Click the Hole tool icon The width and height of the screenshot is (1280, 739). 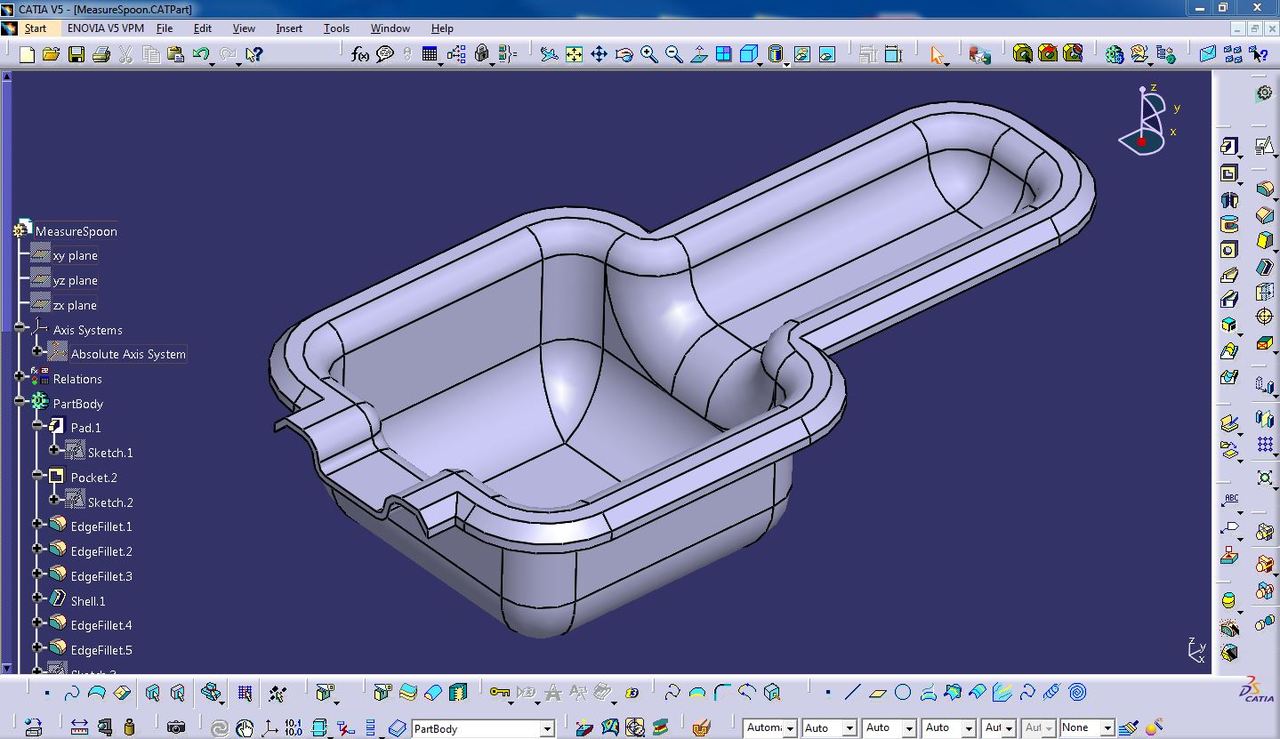(1229, 249)
